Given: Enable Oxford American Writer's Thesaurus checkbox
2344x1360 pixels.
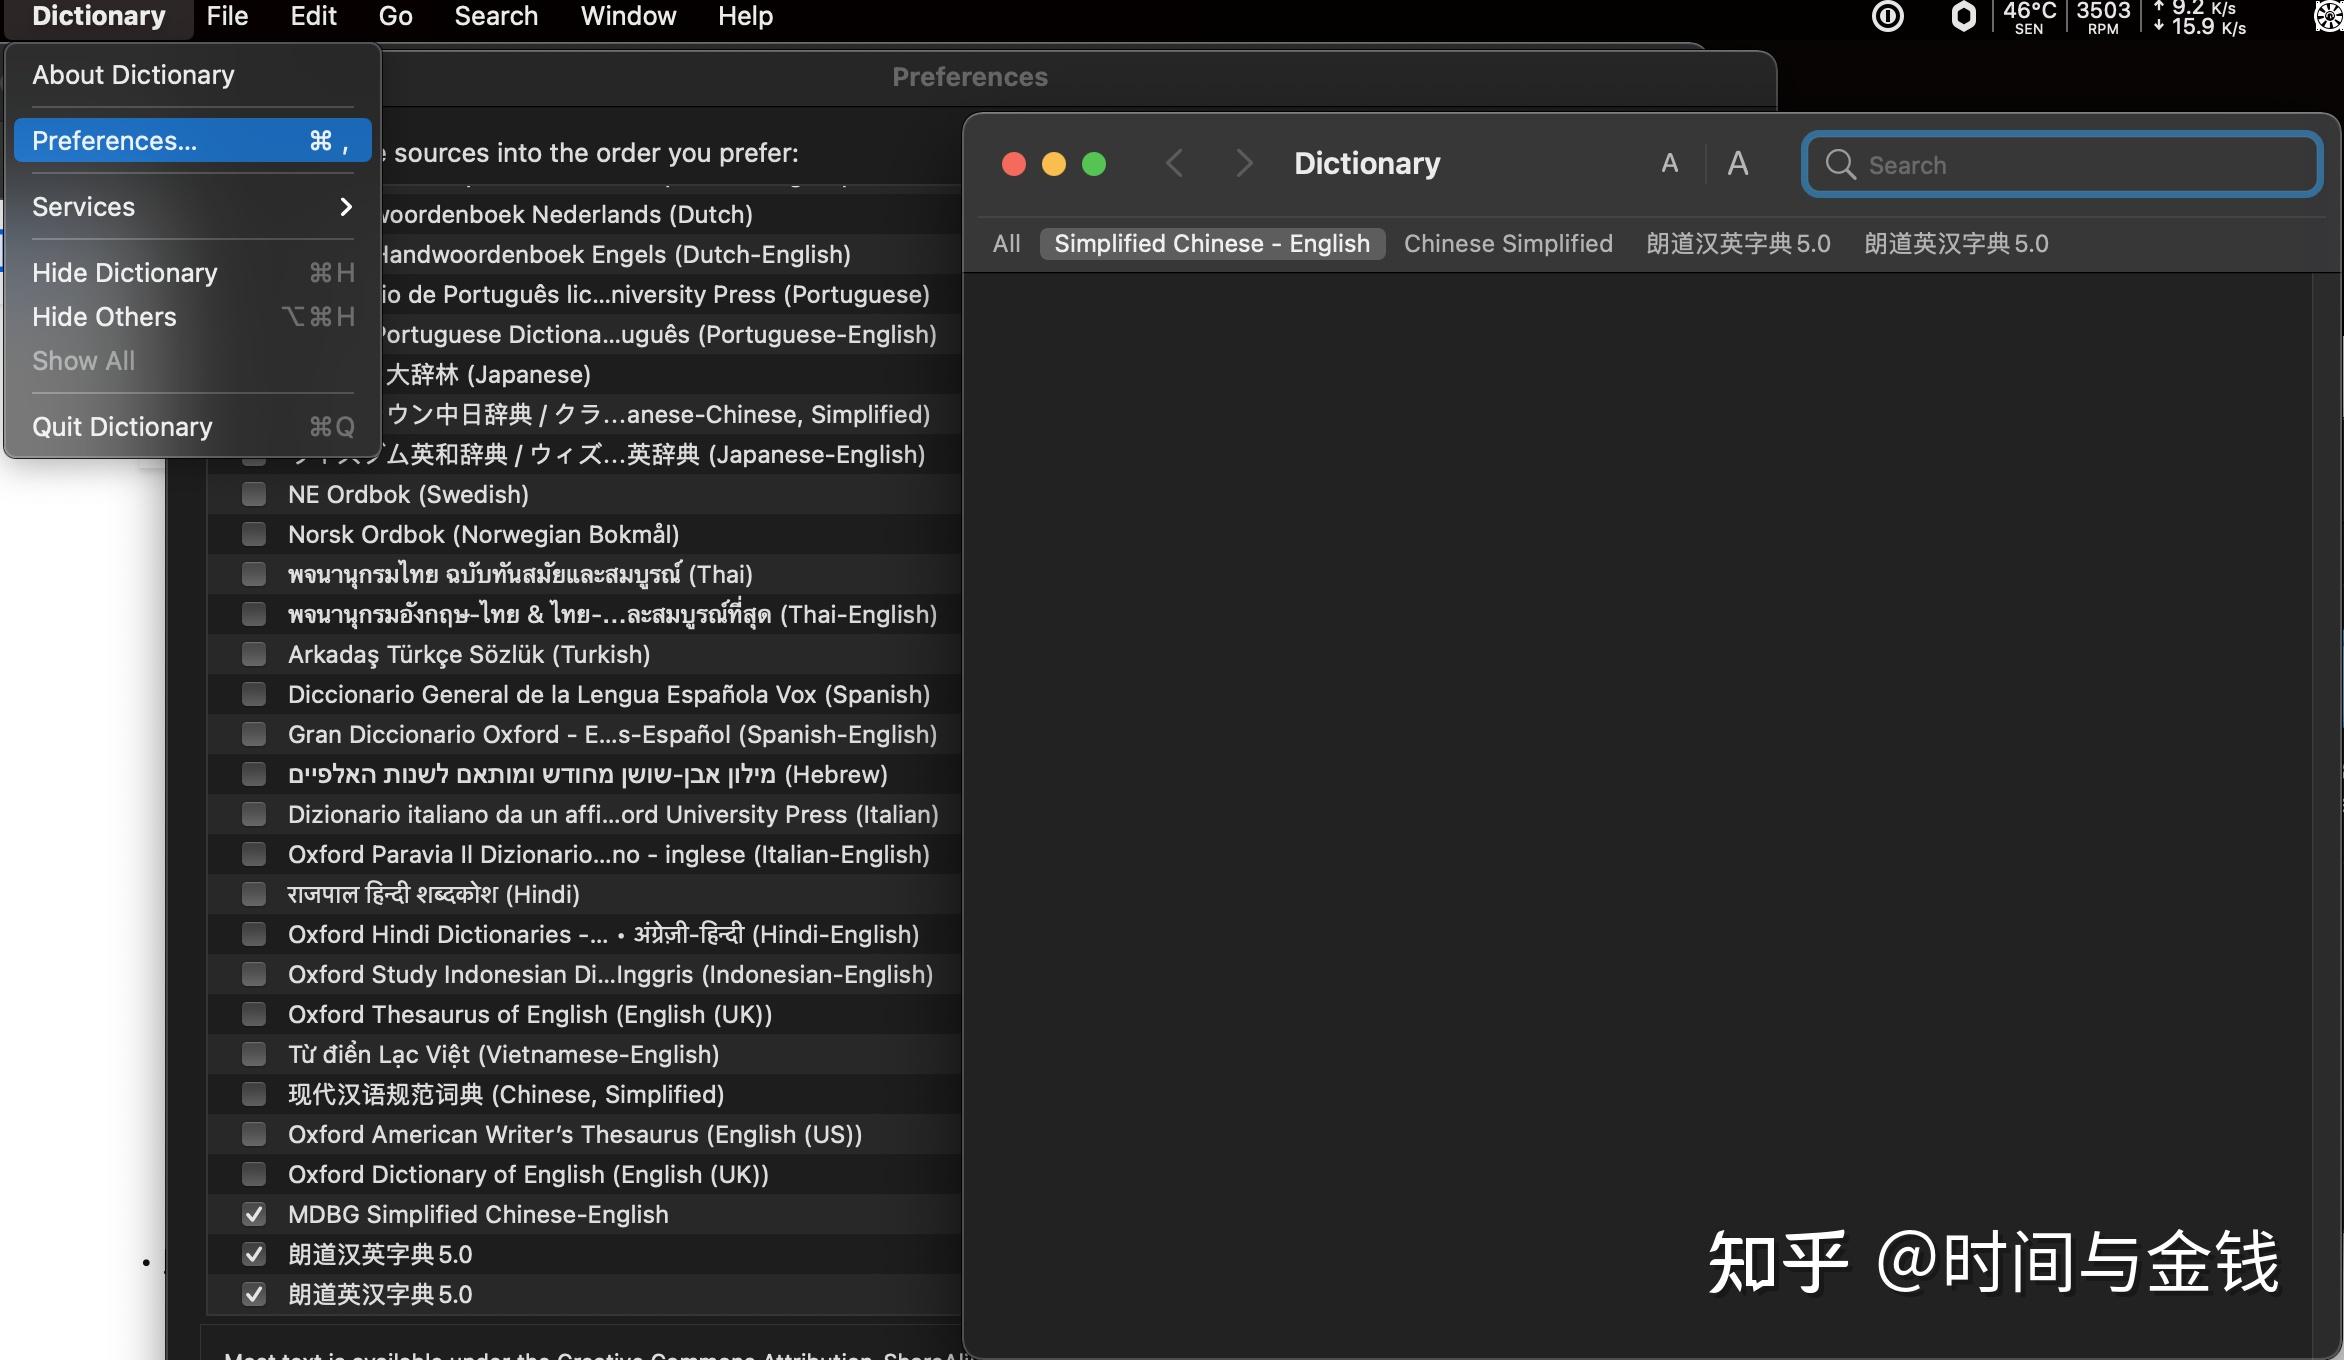Looking at the screenshot, I should [x=254, y=1134].
